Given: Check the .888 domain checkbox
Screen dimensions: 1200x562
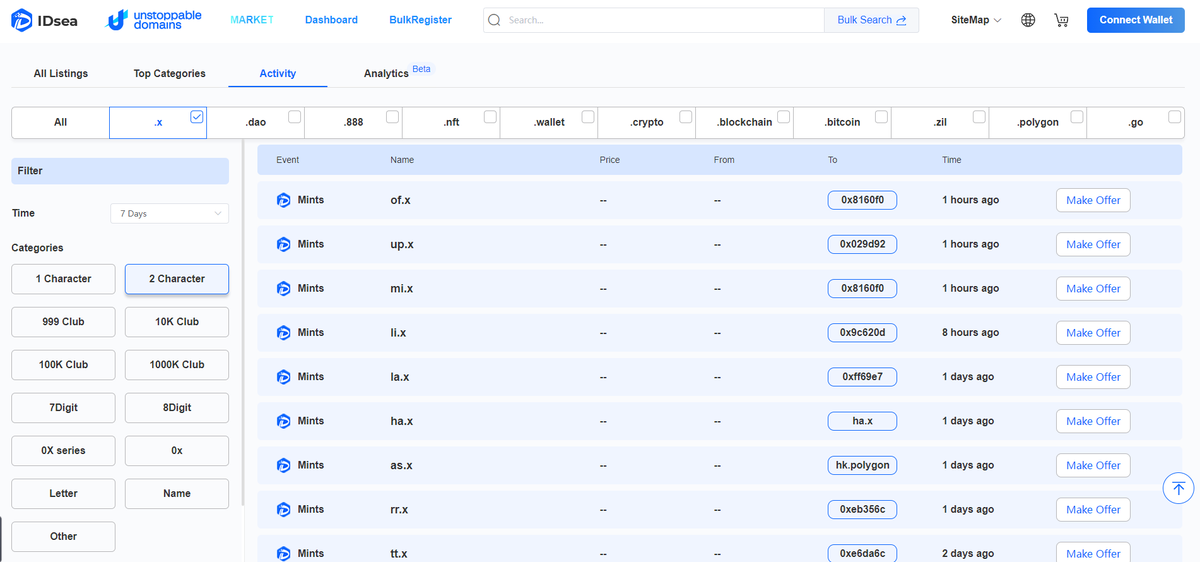Looking at the screenshot, I should 393,117.
